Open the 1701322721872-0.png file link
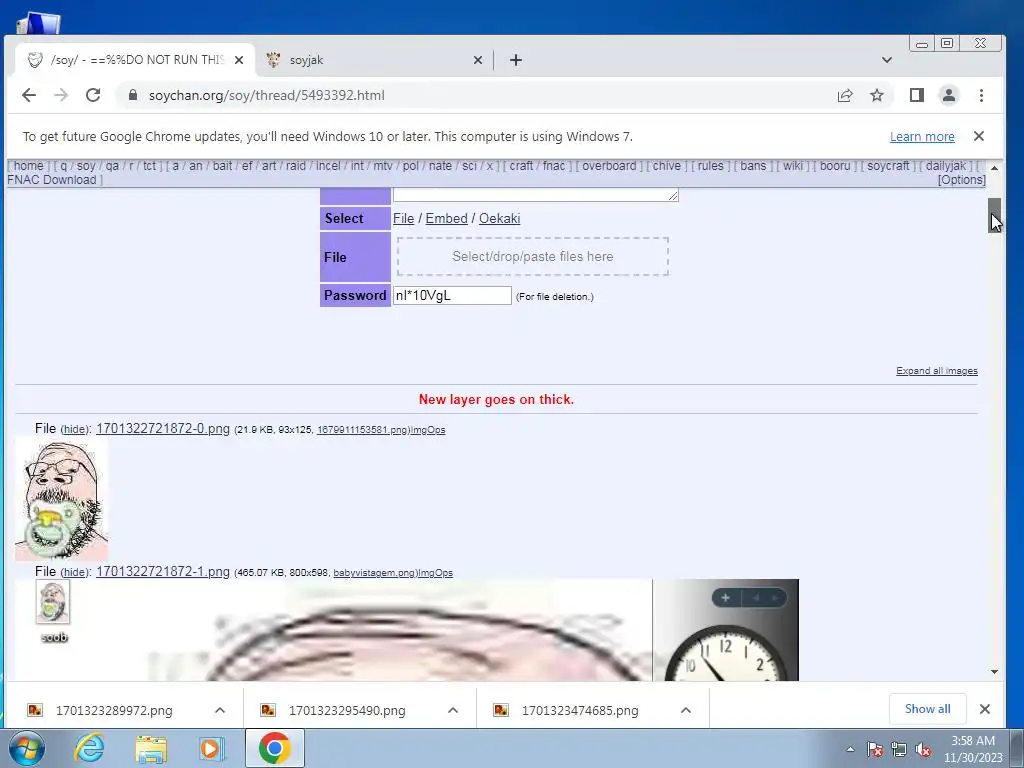The width and height of the screenshot is (1024, 768). (x=163, y=428)
